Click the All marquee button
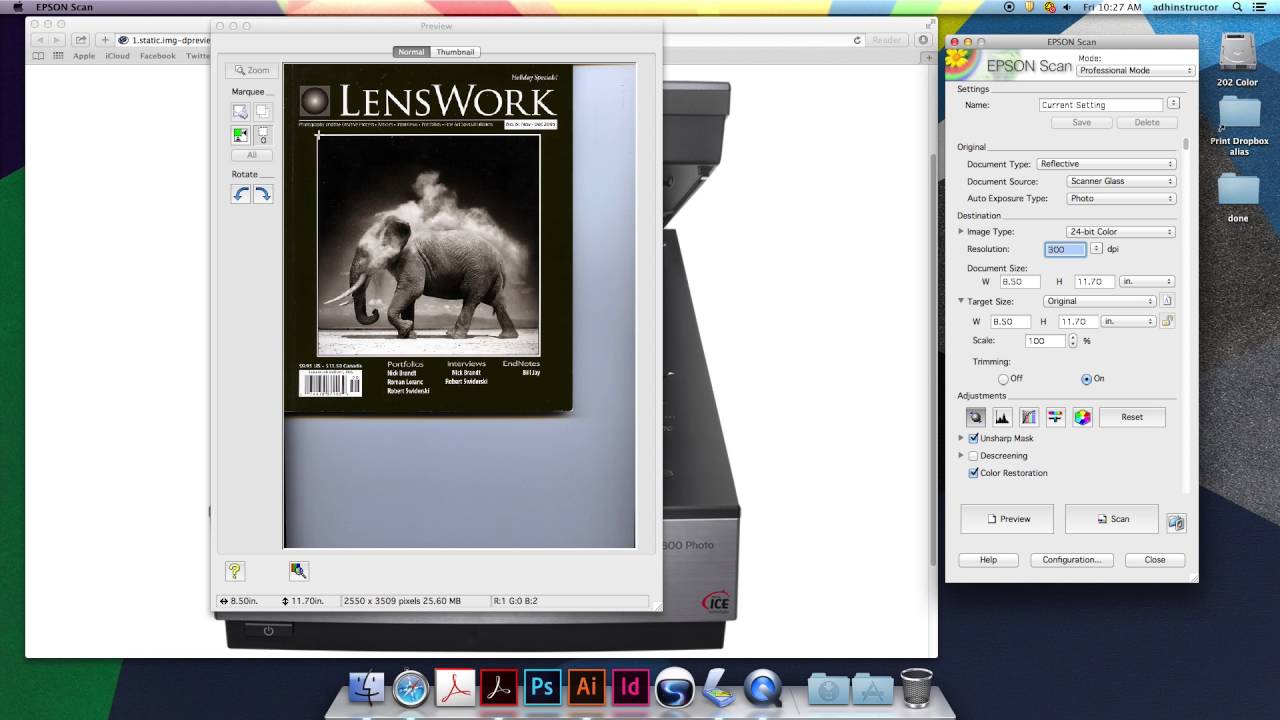 tap(251, 155)
